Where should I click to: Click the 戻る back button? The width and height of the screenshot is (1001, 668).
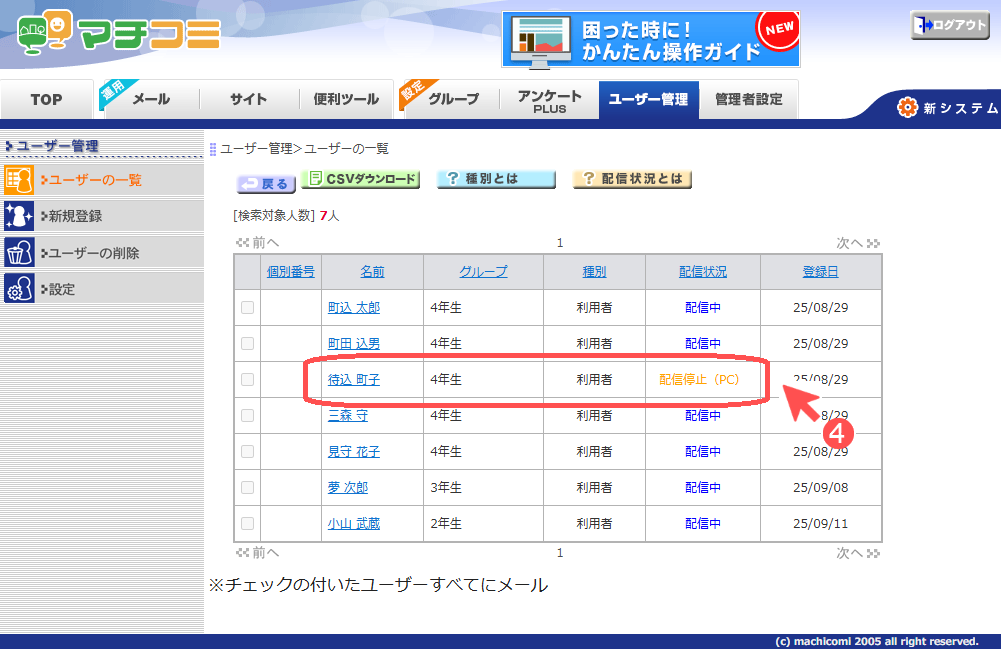click(265, 184)
